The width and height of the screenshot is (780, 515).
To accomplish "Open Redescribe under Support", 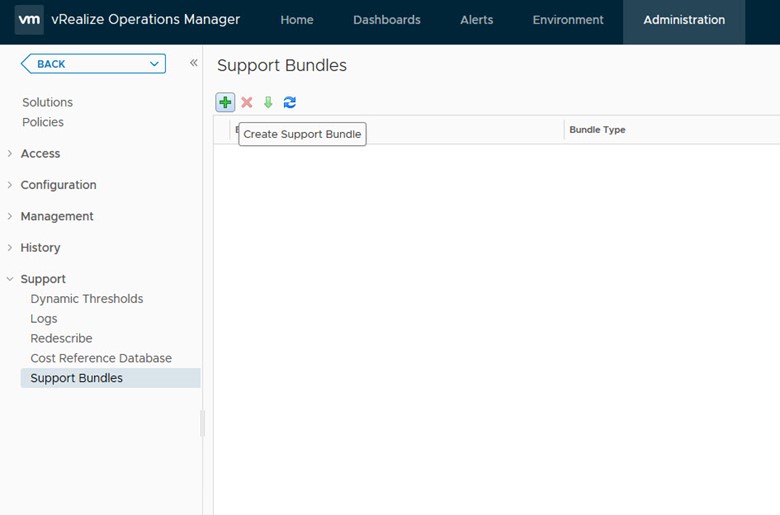I will coord(61,339).
